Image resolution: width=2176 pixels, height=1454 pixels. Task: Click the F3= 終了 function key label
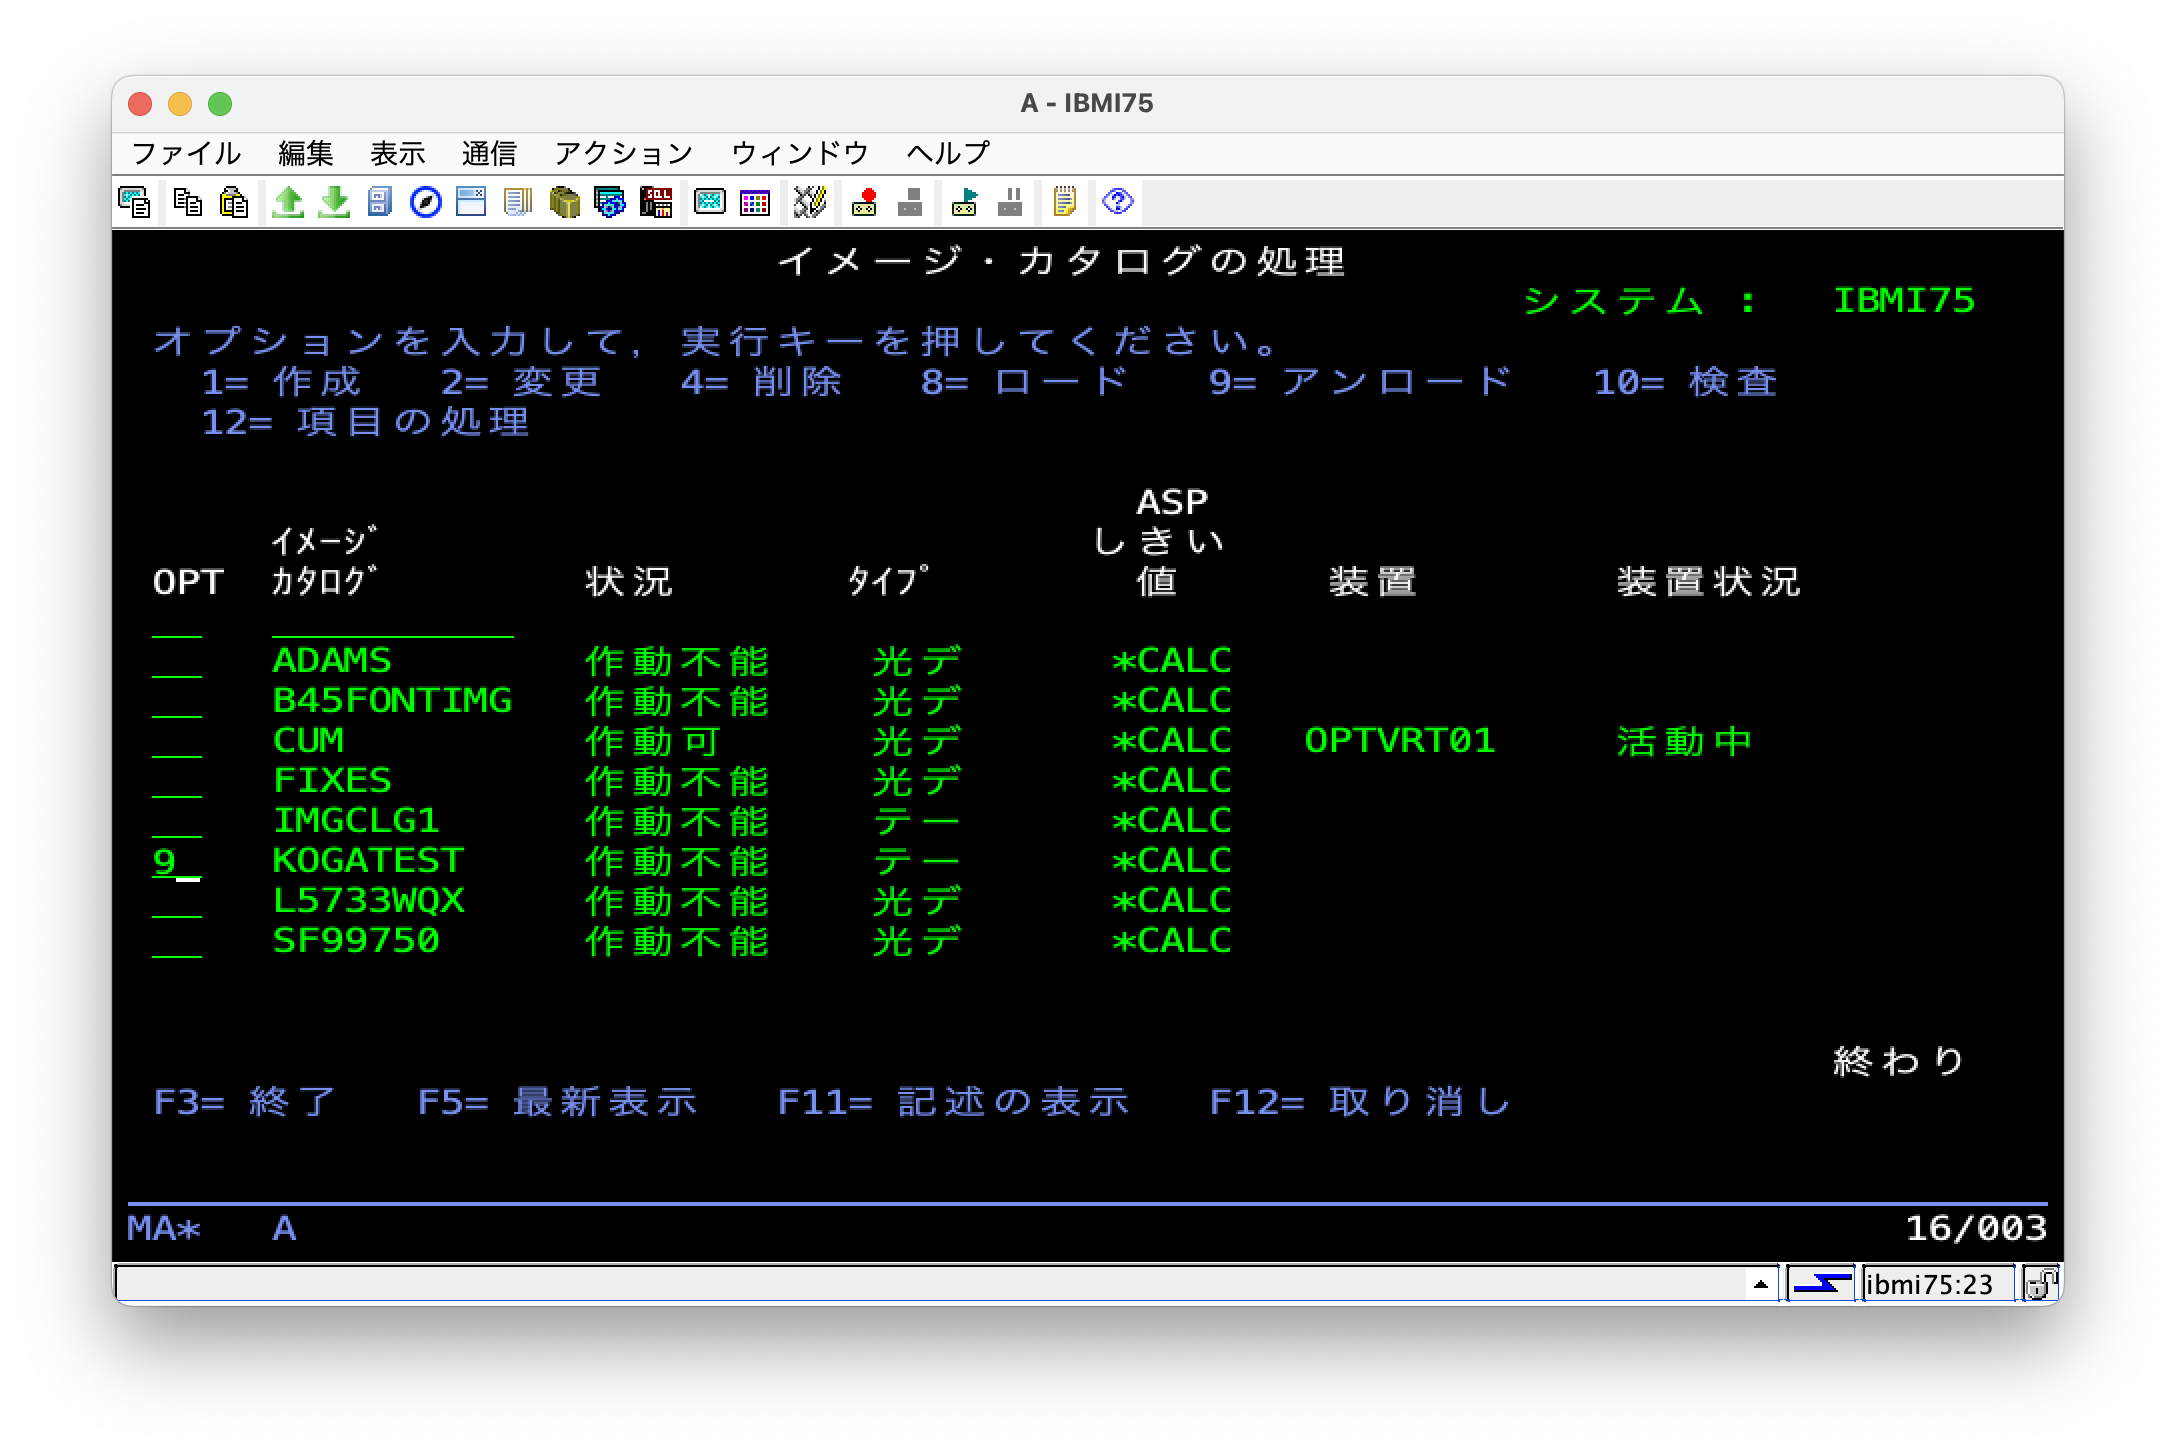pyautogui.click(x=244, y=1100)
